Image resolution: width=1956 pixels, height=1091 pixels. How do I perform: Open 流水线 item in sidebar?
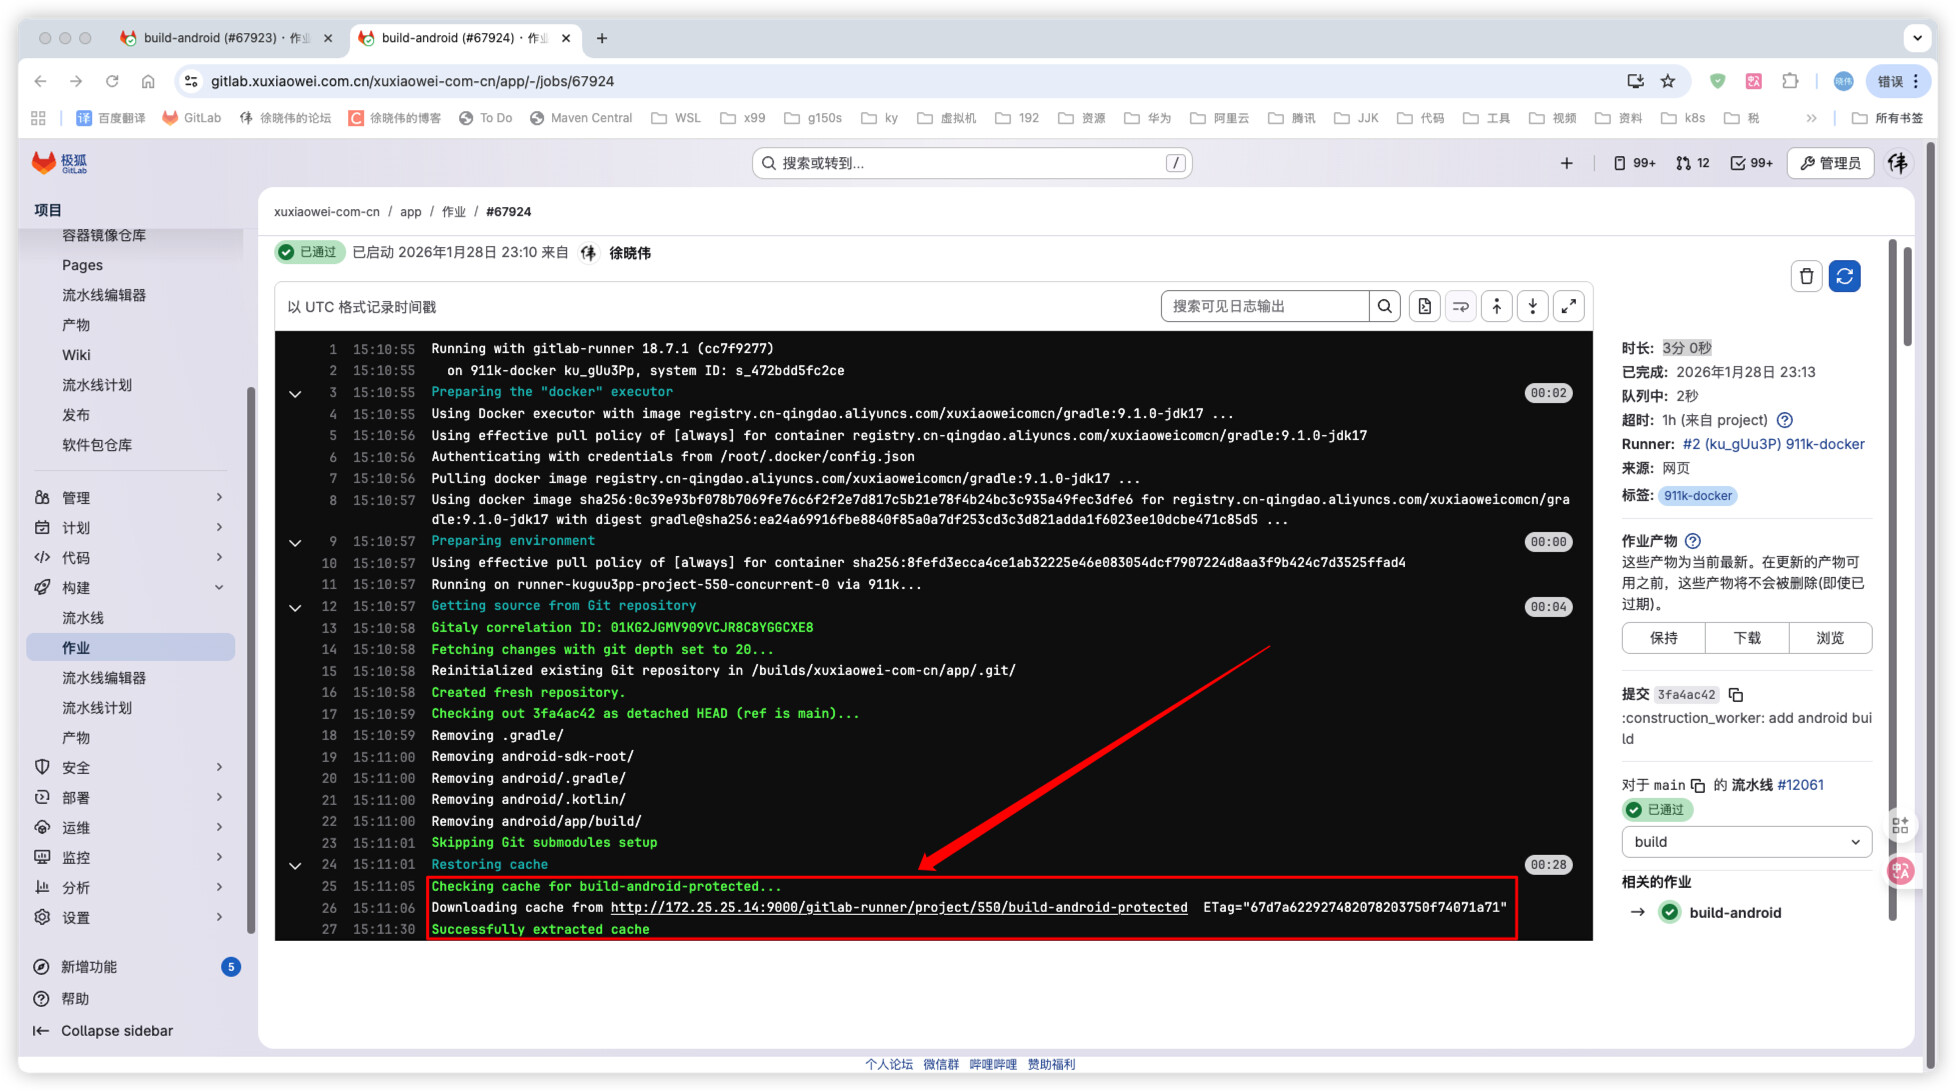coord(83,618)
